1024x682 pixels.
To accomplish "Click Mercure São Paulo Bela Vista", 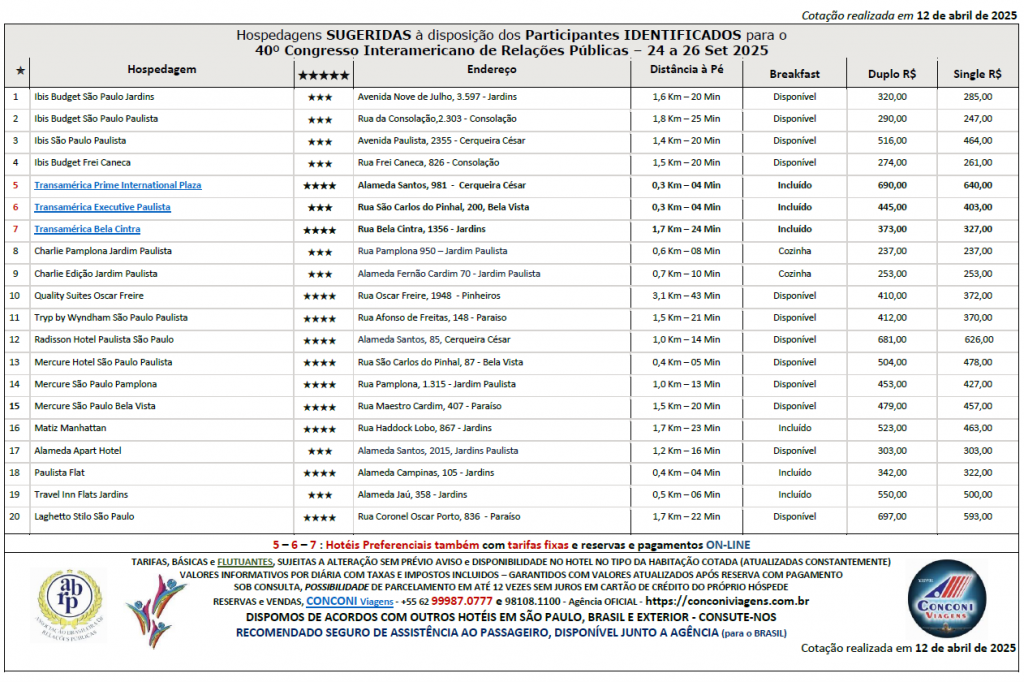I will pos(95,406).
